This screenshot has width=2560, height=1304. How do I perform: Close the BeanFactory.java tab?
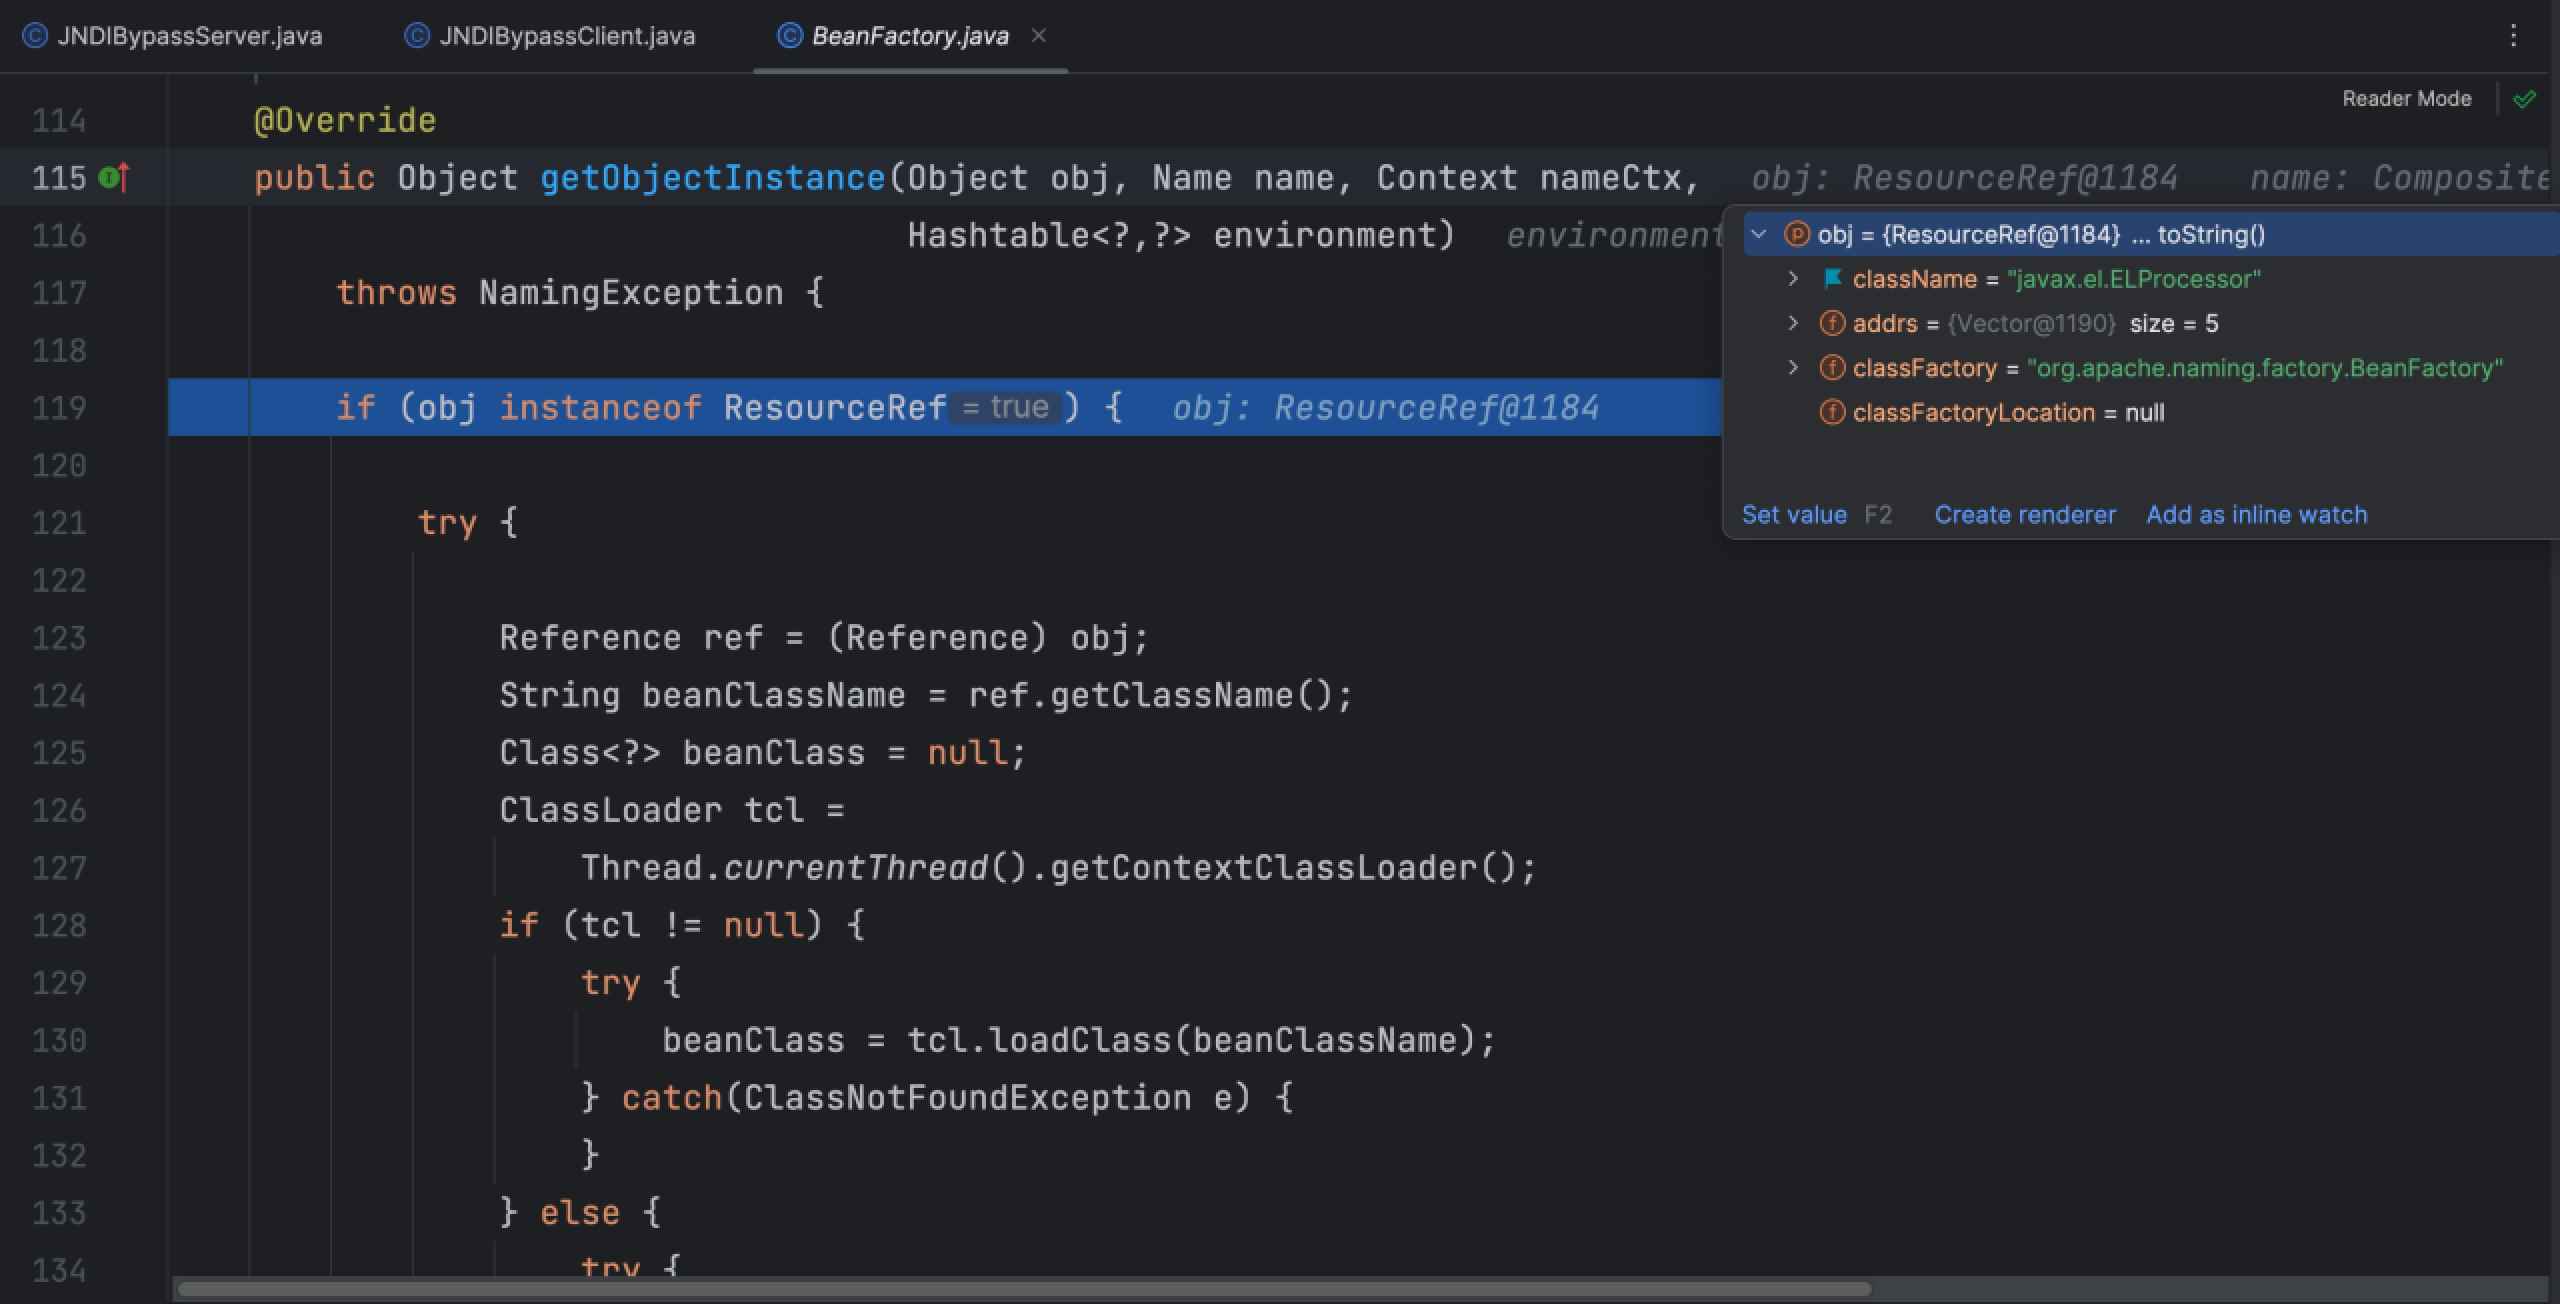pyautogui.click(x=1039, y=36)
